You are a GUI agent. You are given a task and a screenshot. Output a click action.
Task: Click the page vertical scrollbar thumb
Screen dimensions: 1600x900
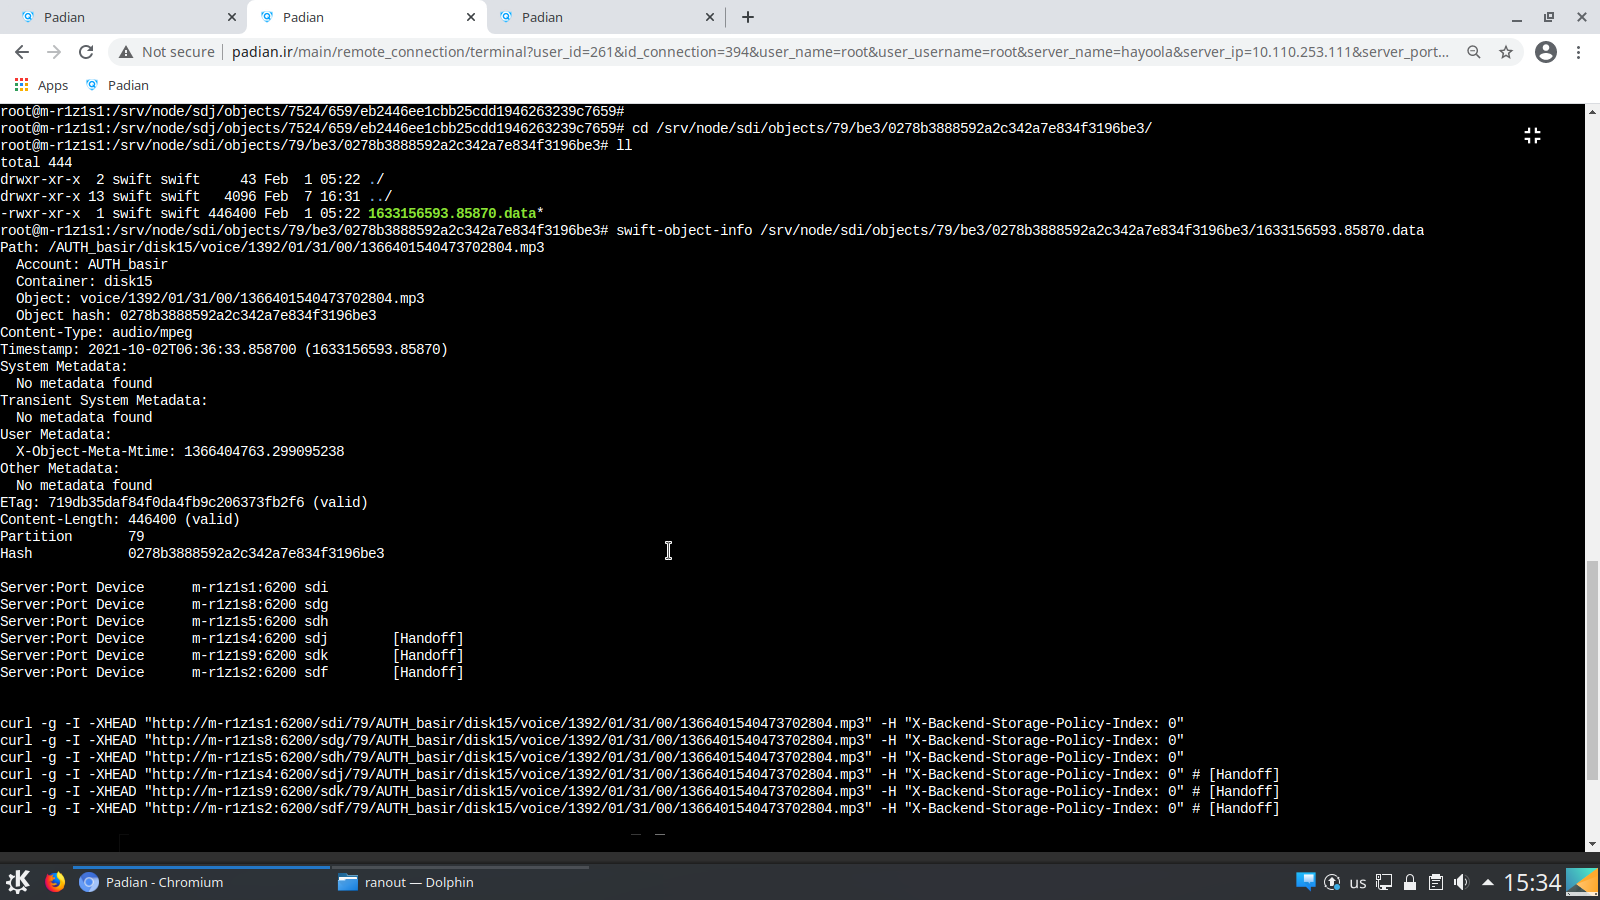pyautogui.click(x=1592, y=670)
